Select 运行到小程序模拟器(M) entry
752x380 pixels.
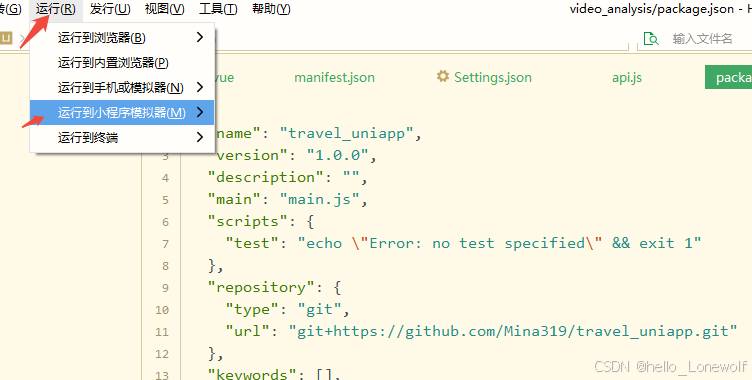pyautogui.click(x=122, y=112)
